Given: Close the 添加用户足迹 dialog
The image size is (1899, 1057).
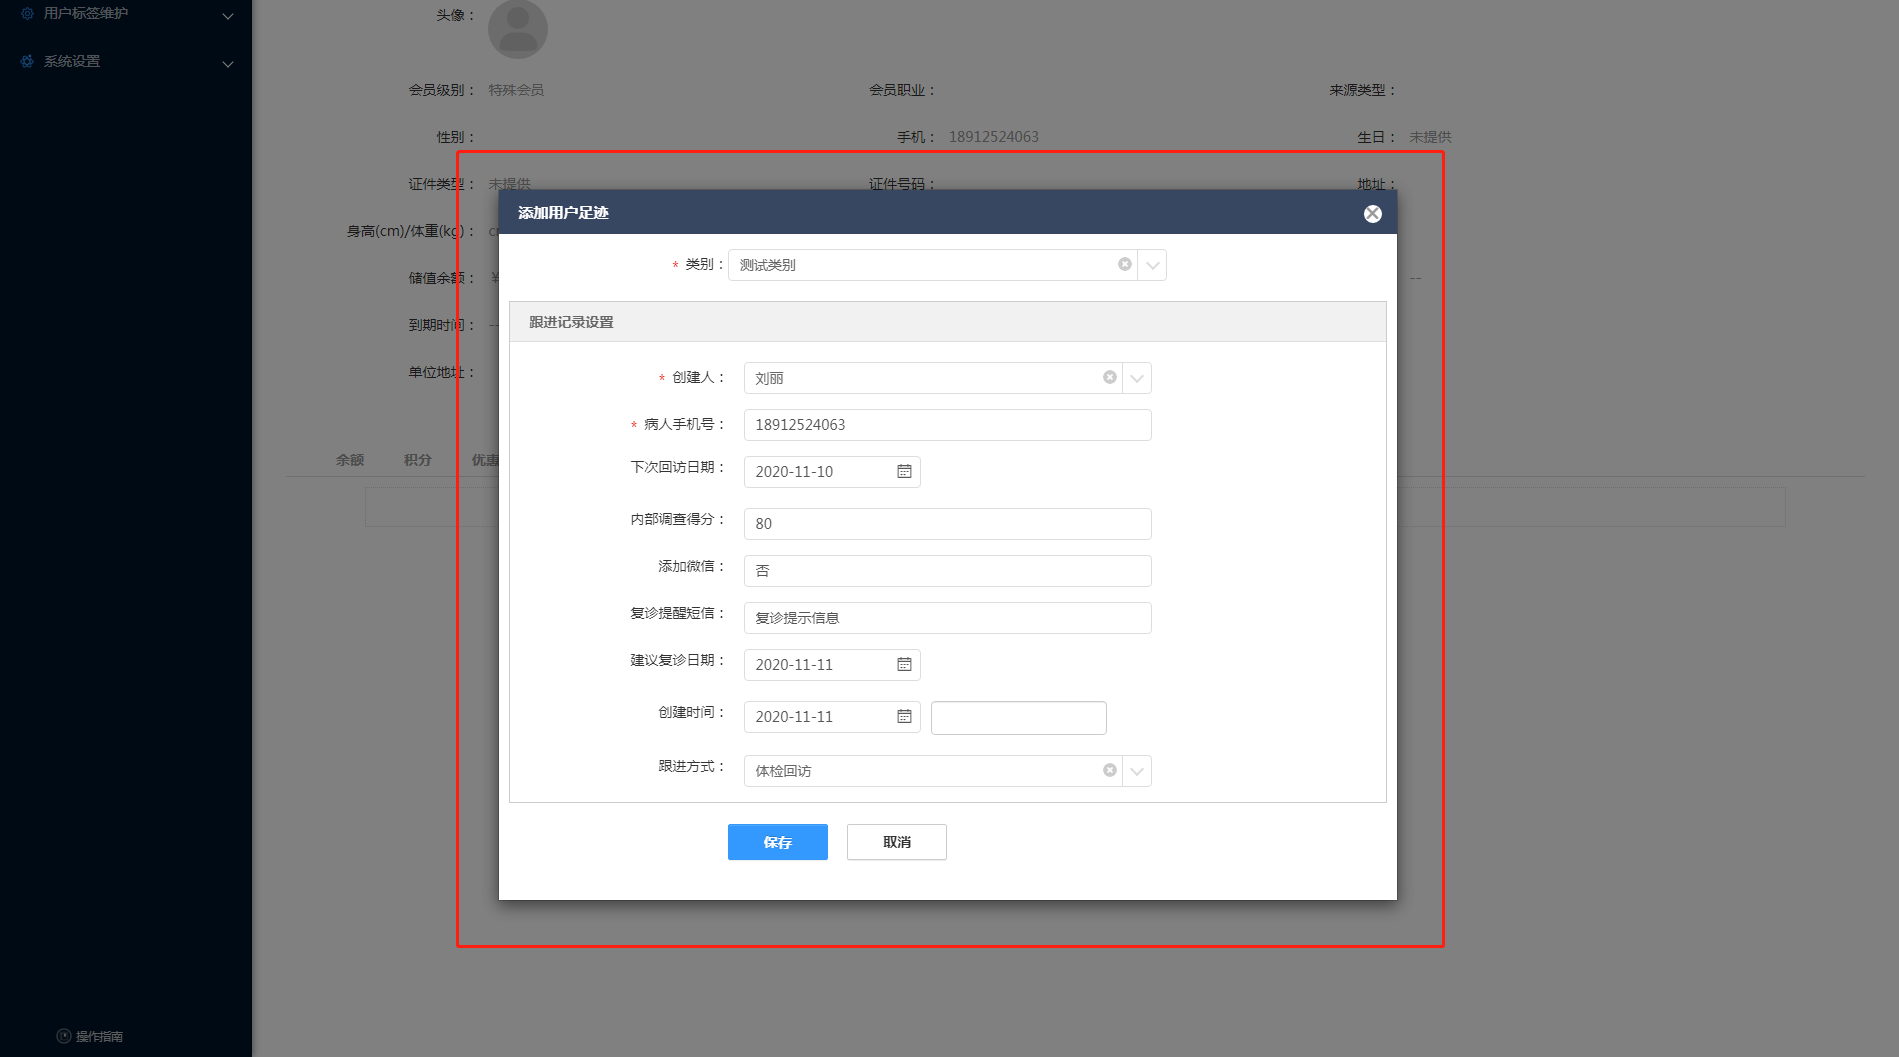Looking at the screenshot, I should 1372,214.
